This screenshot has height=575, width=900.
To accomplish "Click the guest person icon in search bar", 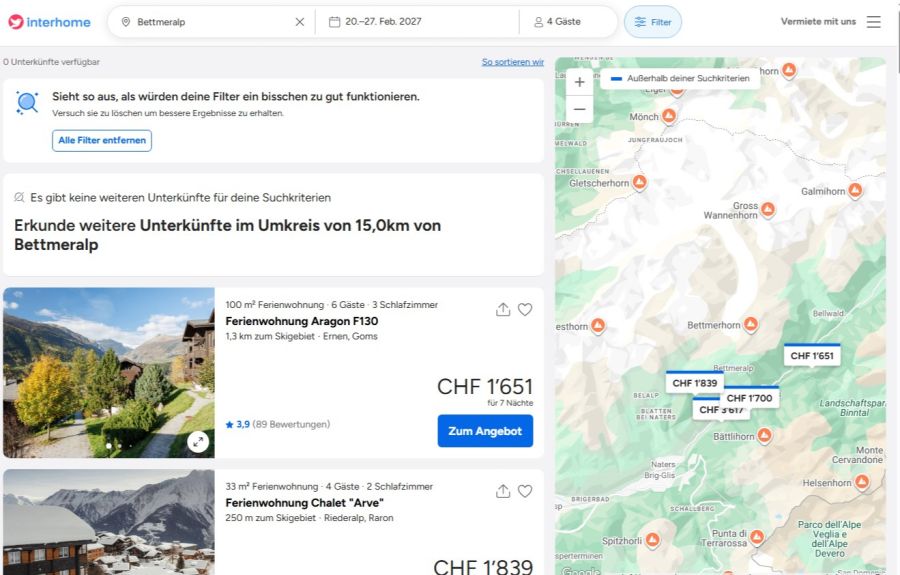I will click(538, 22).
